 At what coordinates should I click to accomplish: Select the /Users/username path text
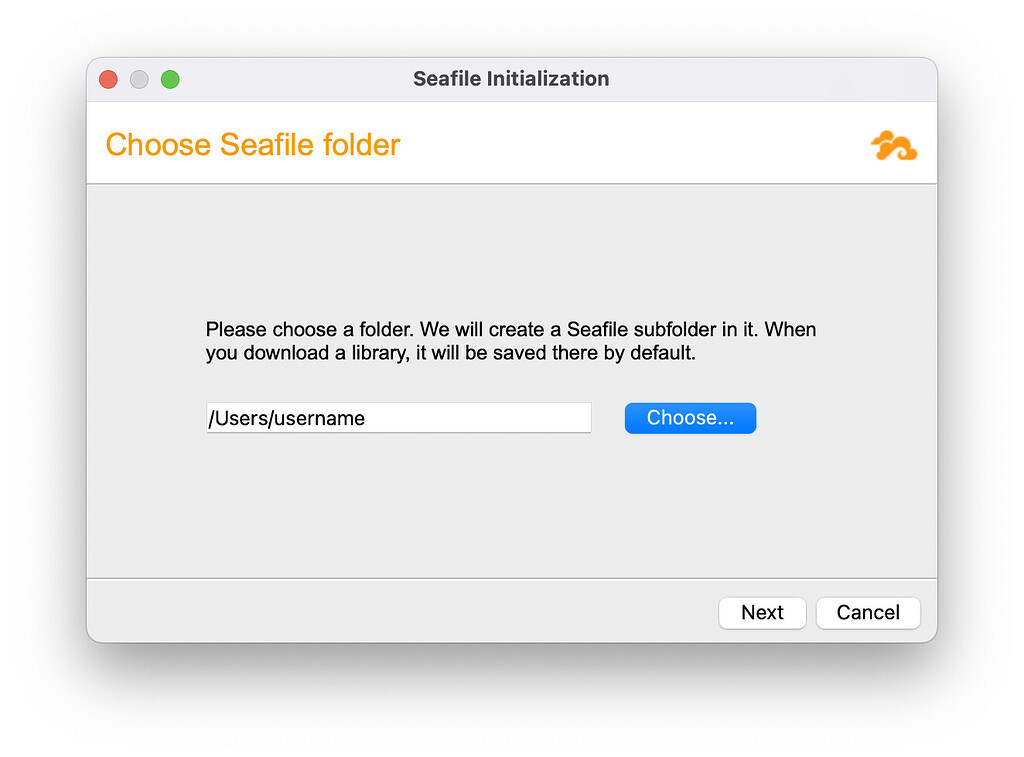285,418
